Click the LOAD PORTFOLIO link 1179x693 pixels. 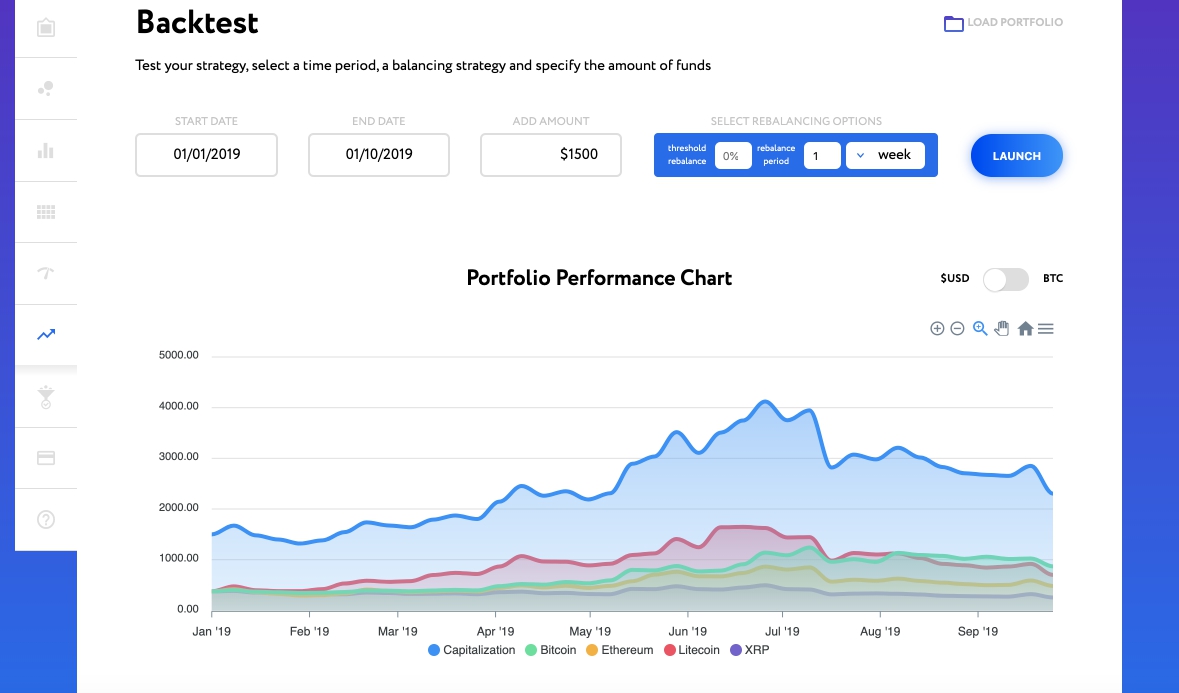tap(1003, 23)
